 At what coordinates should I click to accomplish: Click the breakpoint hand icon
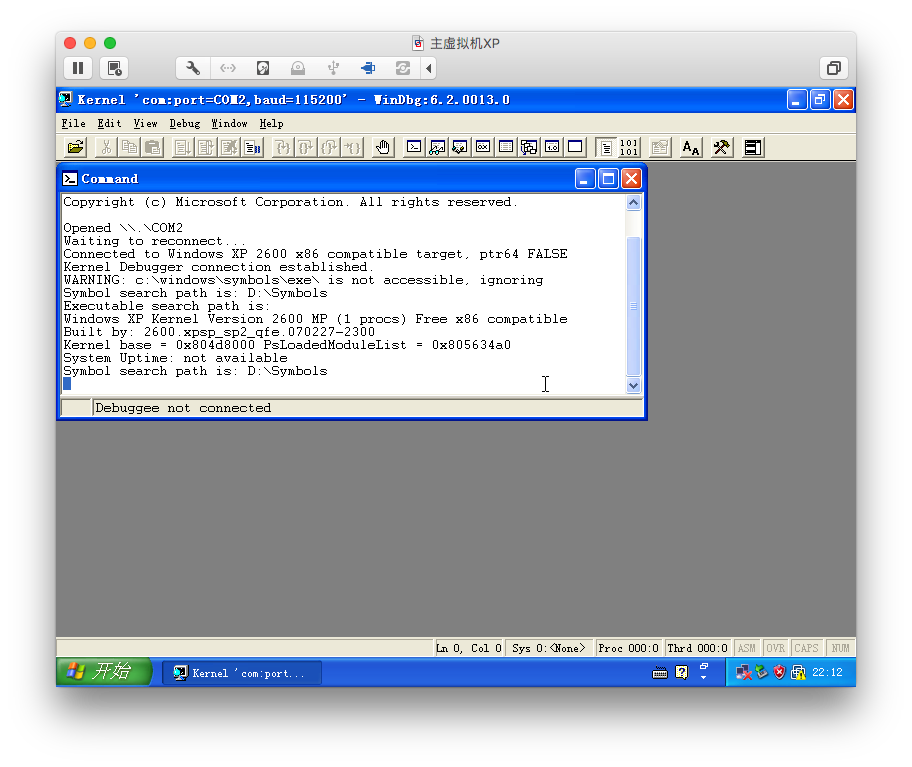tap(383, 148)
